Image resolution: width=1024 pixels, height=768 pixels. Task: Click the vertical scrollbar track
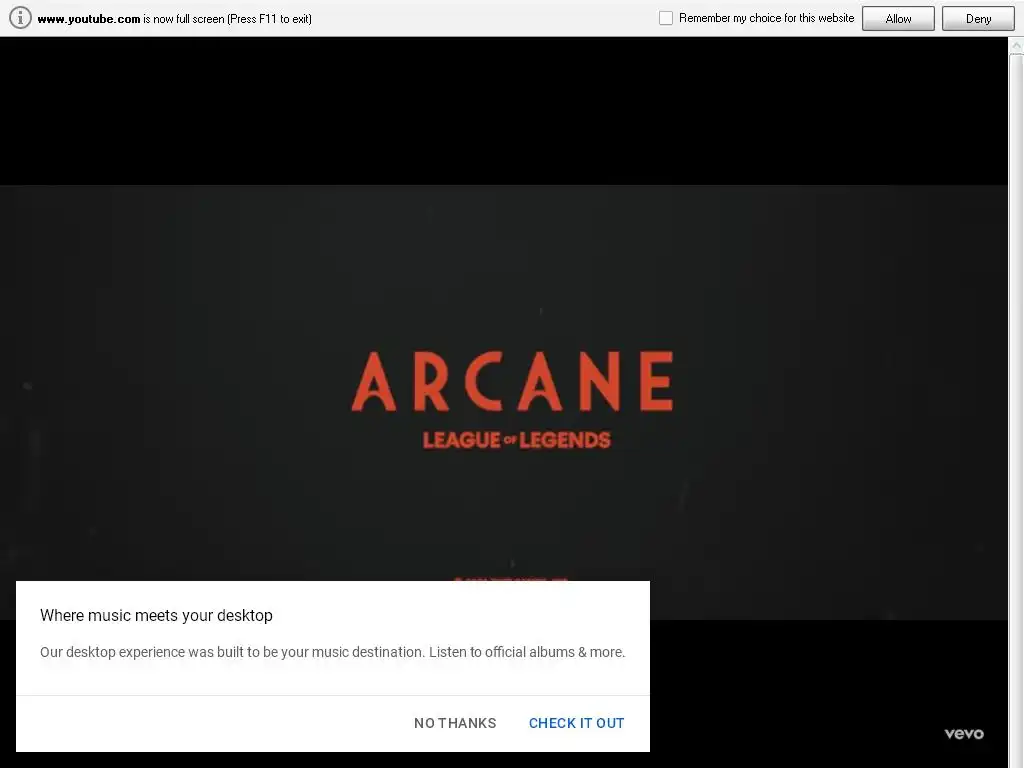coord(1016,411)
